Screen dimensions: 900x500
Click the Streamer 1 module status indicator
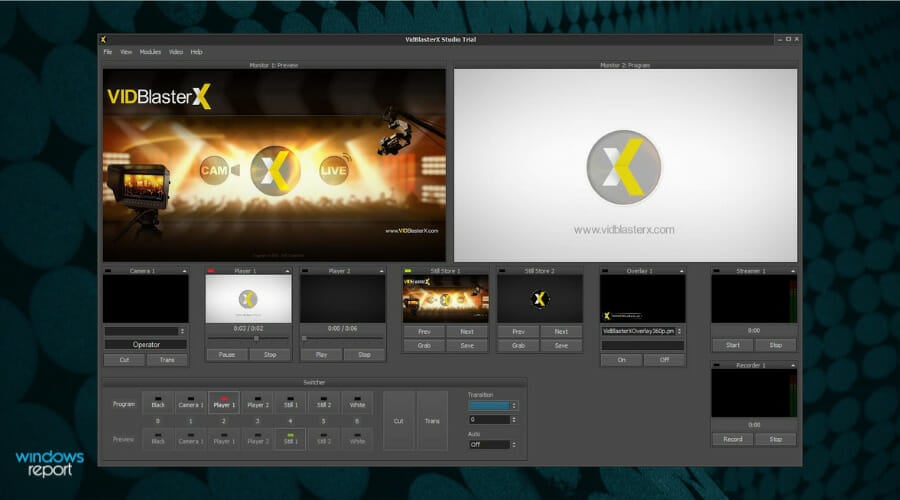click(x=716, y=270)
